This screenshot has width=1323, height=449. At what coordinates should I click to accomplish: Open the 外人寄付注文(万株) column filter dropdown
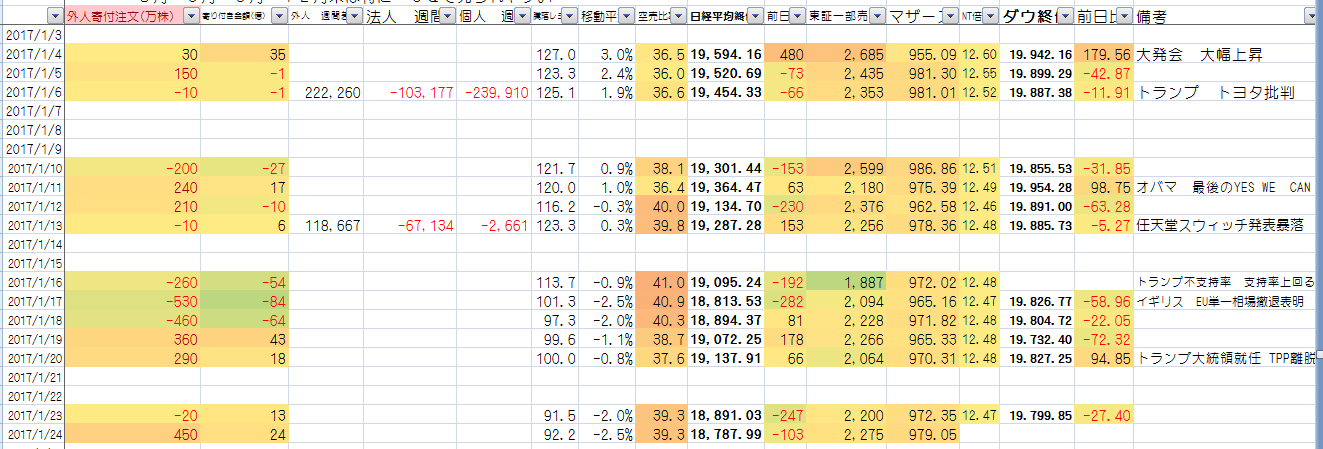[x=190, y=17]
